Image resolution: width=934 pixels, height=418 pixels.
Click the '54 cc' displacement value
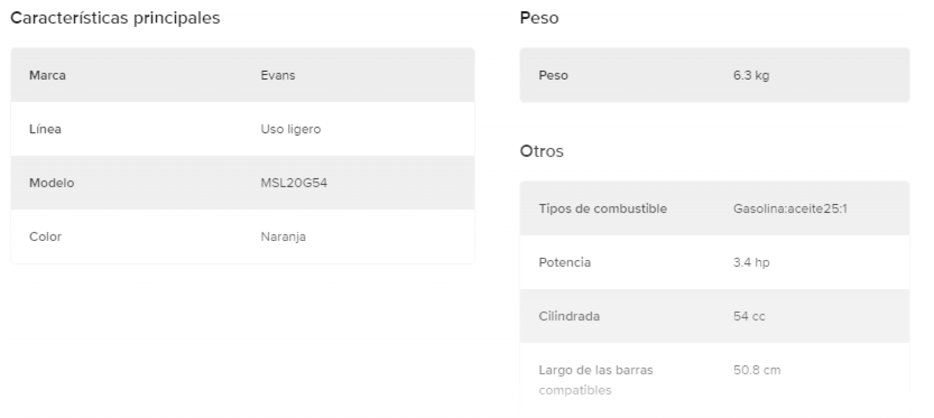[x=749, y=317]
